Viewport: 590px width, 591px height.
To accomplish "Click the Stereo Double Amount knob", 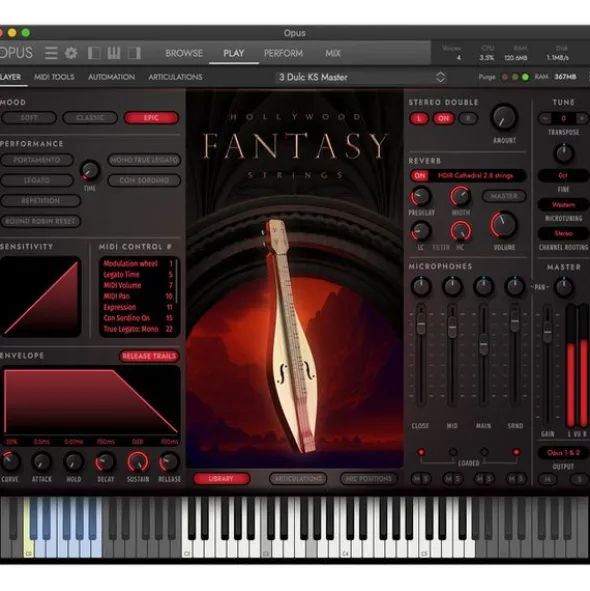I will click(x=504, y=117).
